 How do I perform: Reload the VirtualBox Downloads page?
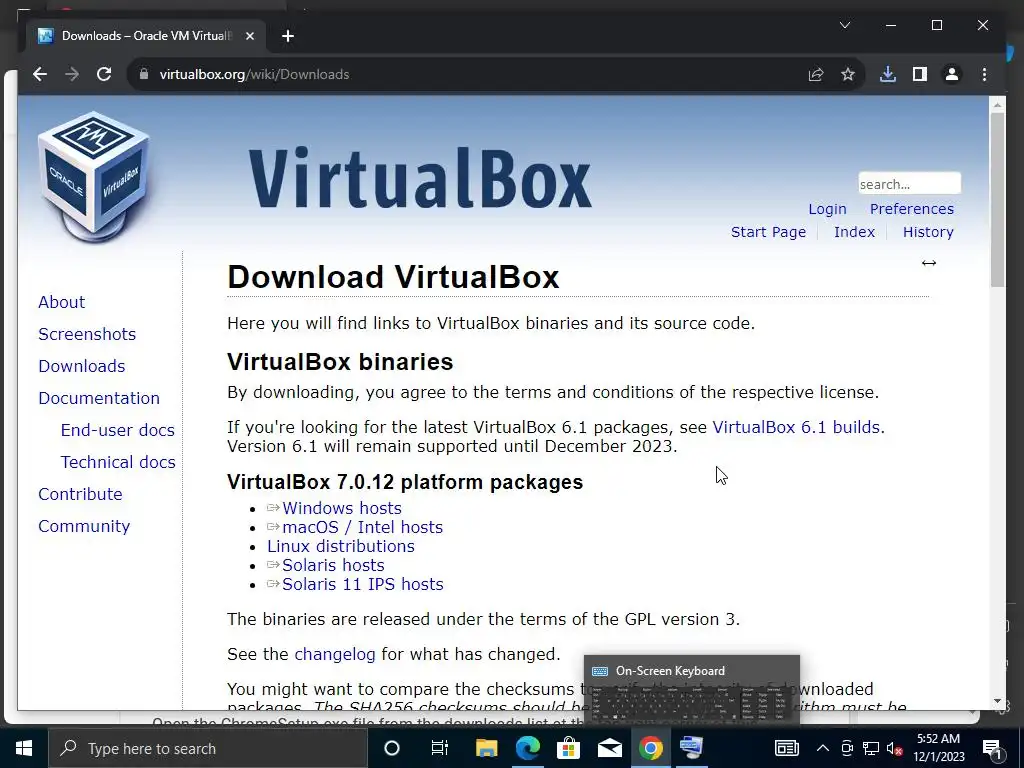coord(104,74)
